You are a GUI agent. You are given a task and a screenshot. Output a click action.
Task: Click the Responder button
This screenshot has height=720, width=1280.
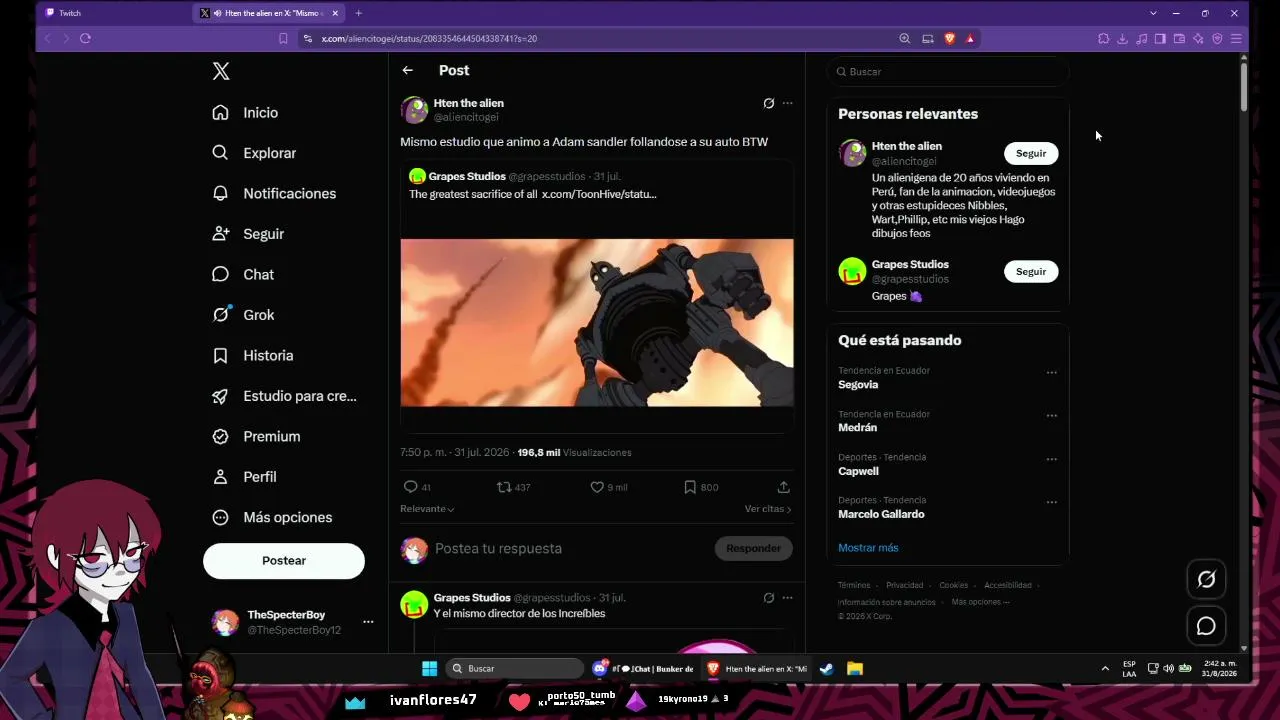point(753,548)
